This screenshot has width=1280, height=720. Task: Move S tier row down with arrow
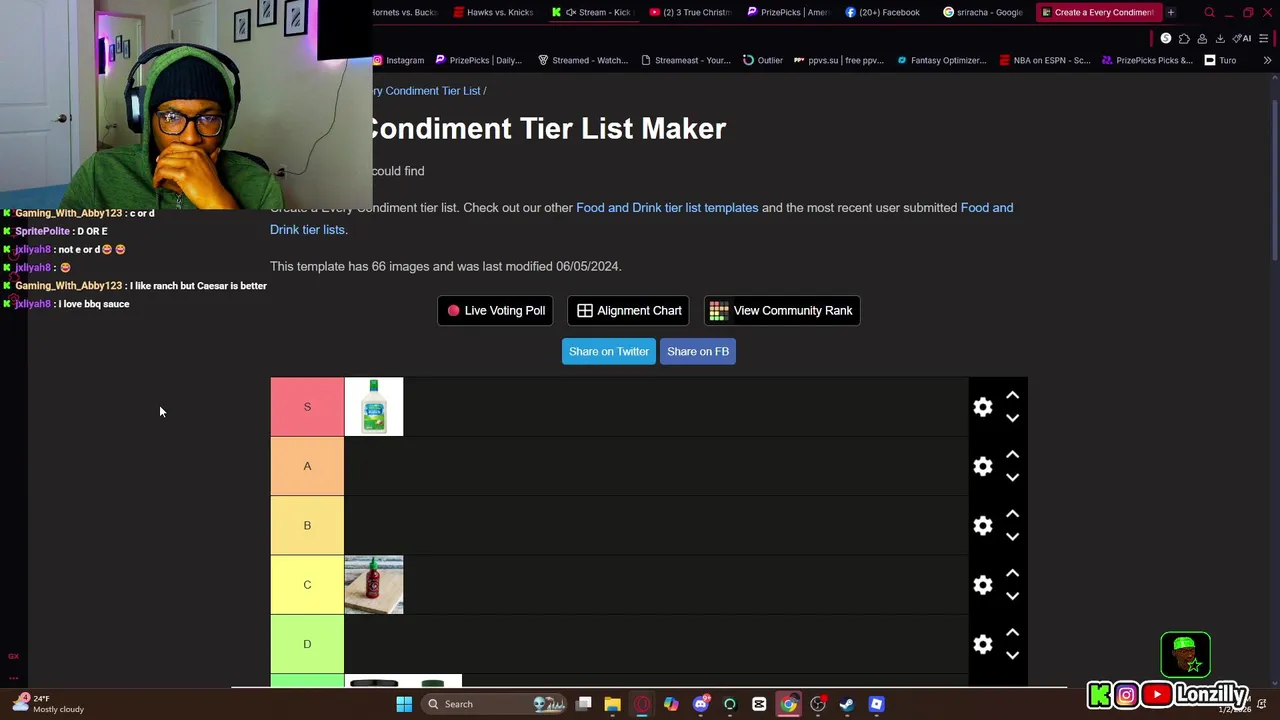click(1012, 418)
